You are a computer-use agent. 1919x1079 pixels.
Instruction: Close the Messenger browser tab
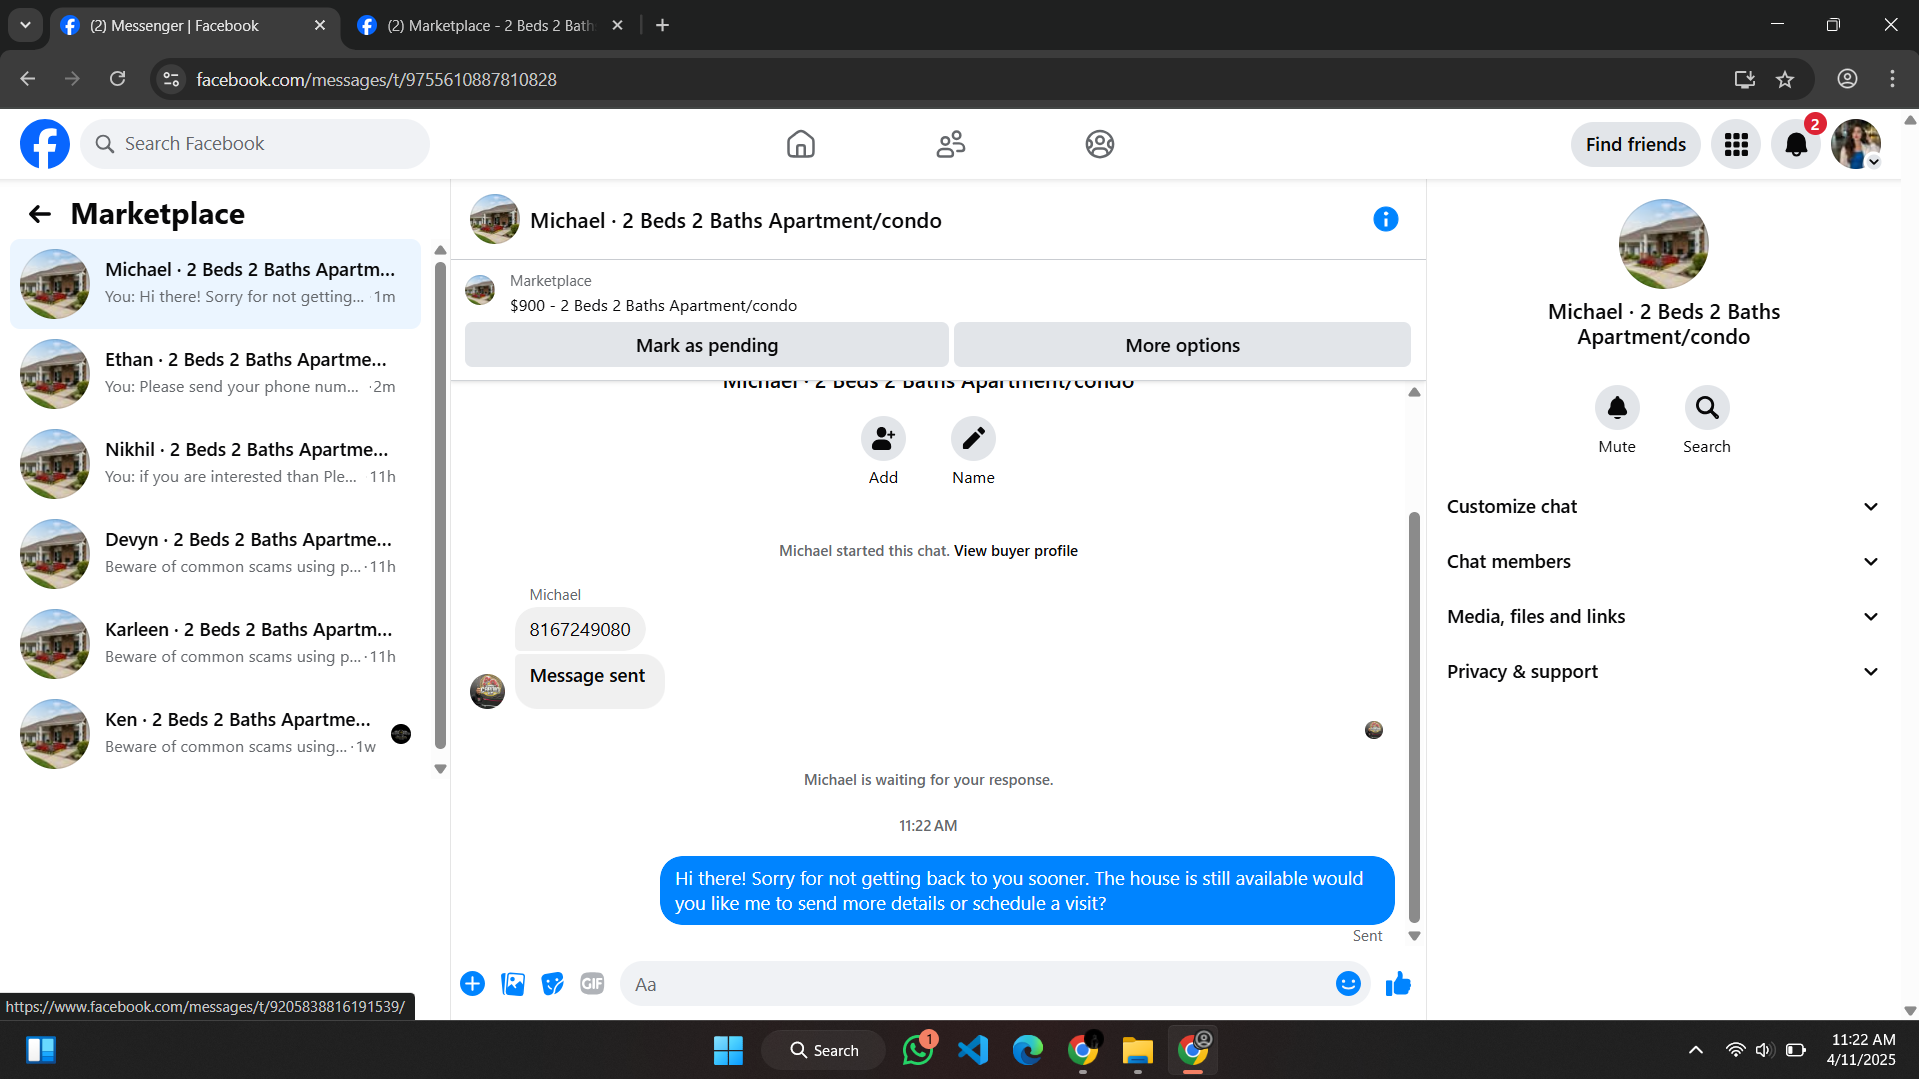320,25
